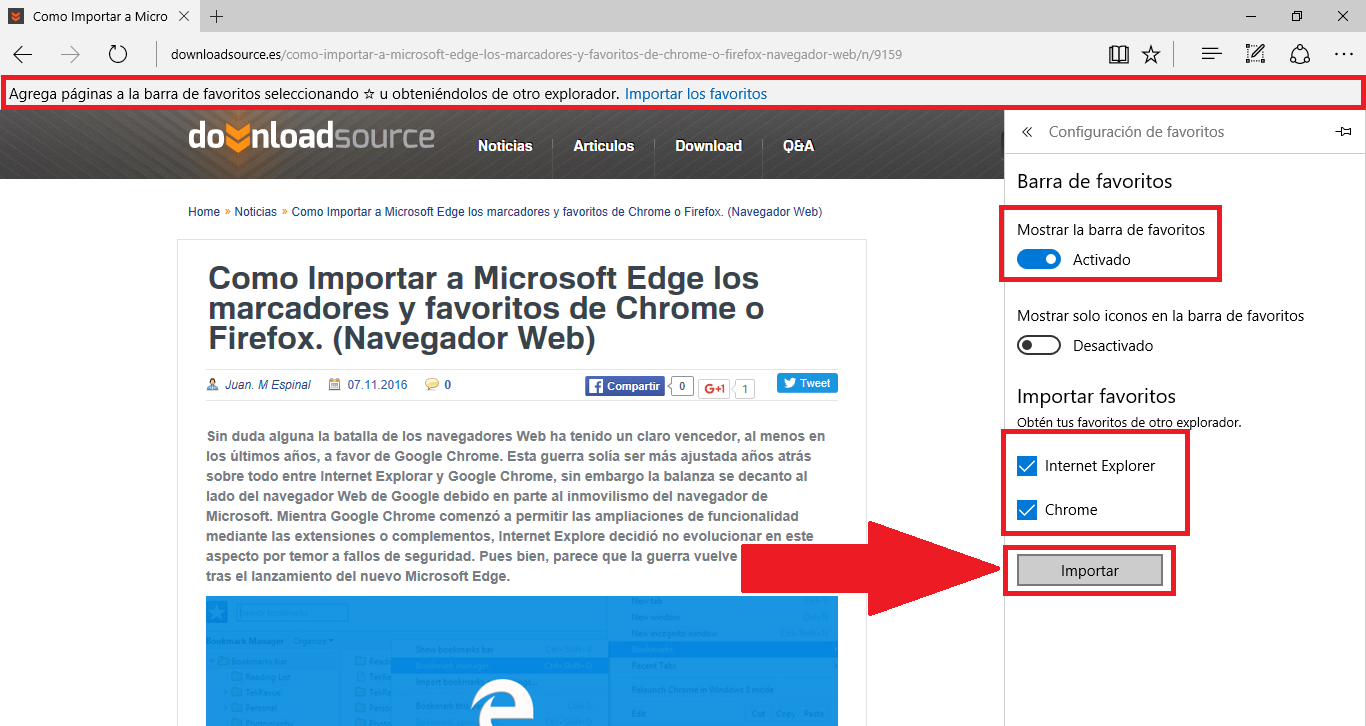Click the Barra de favoritos heading
Viewport: 1366px width, 726px height.
tap(1094, 181)
